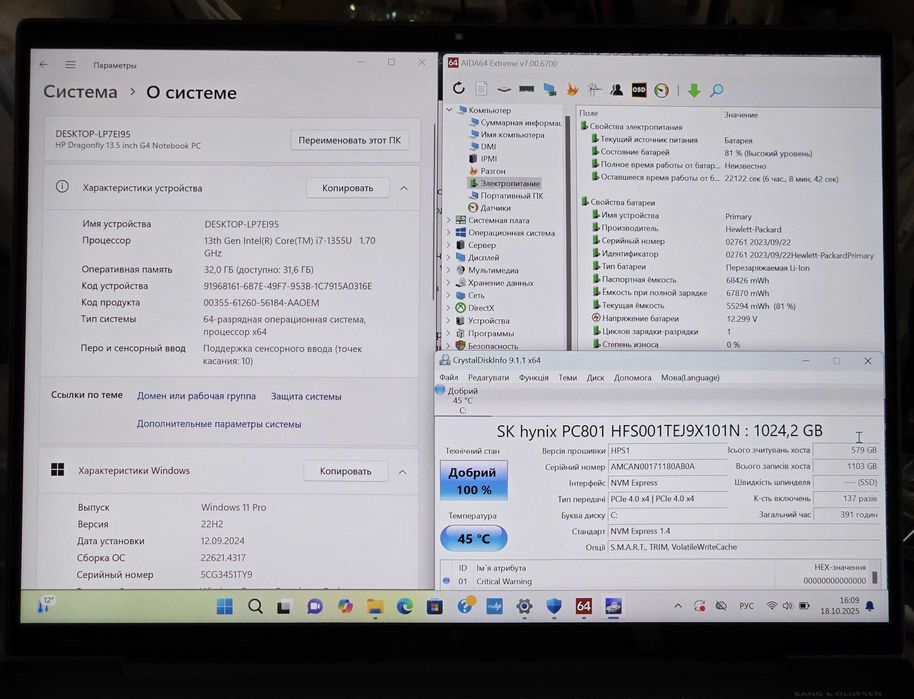Open Task View on taskbar

coord(284,606)
